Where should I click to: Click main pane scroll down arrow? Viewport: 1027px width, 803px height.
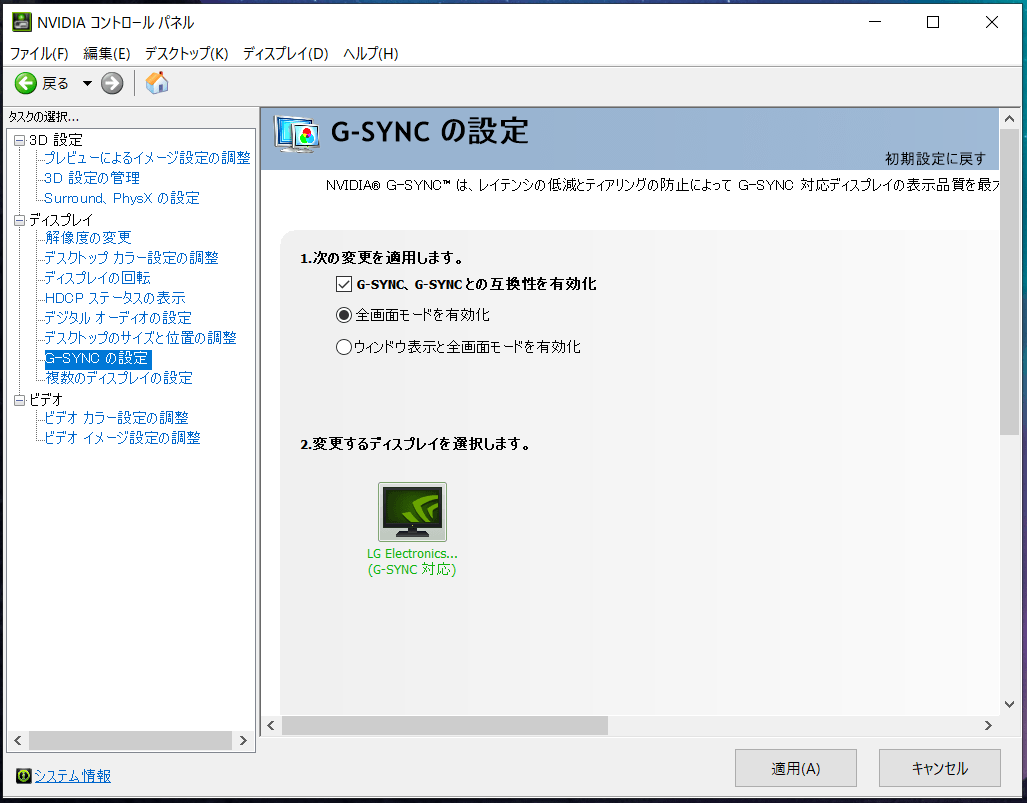pos(1009,704)
